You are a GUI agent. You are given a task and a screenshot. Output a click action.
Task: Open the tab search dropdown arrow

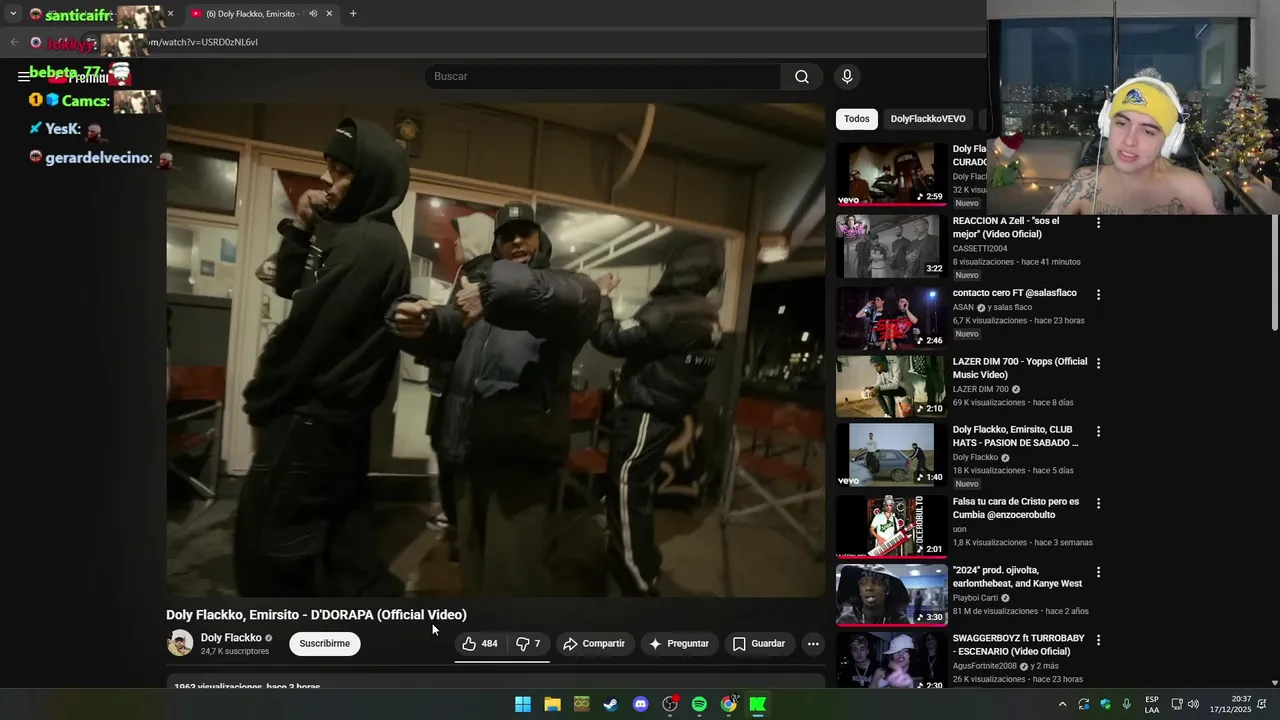pos(13,14)
